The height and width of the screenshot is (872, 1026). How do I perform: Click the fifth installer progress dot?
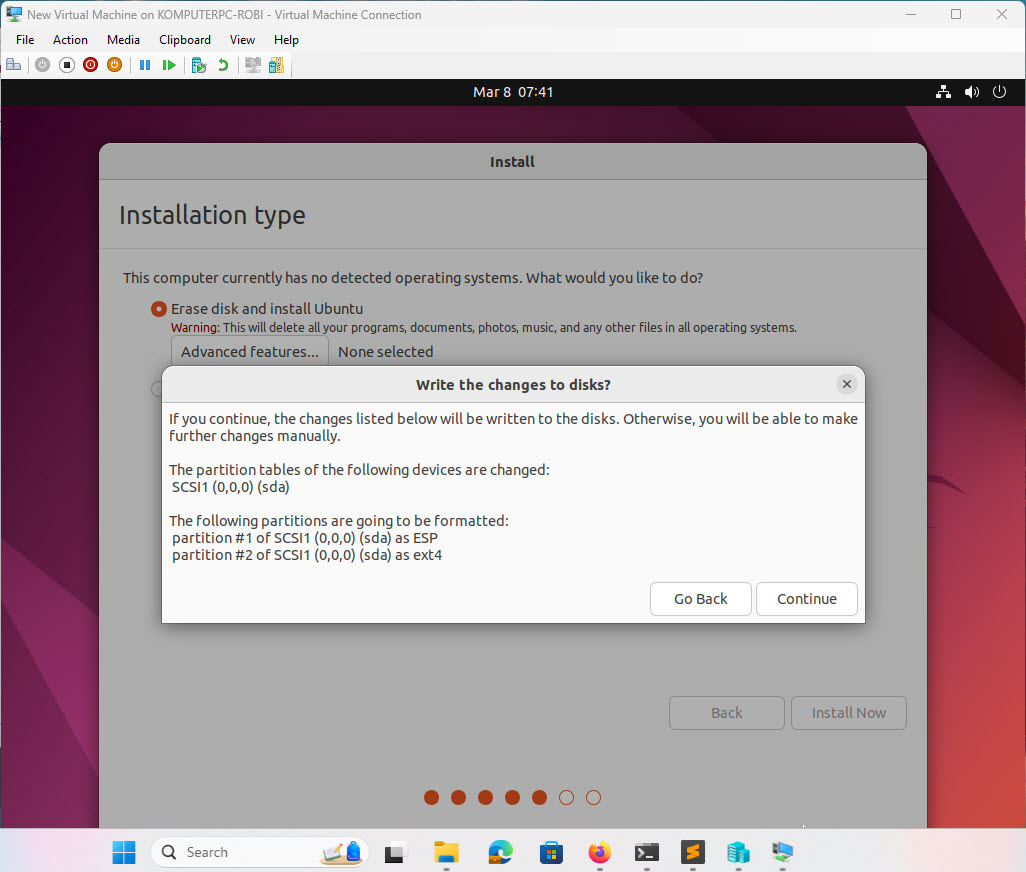[539, 797]
